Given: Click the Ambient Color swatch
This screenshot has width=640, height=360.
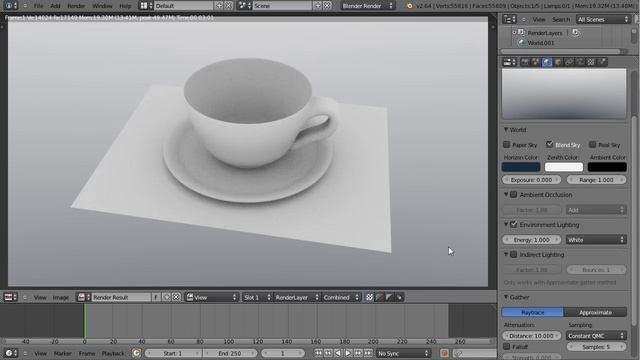Looking at the screenshot, I should tap(607, 167).
